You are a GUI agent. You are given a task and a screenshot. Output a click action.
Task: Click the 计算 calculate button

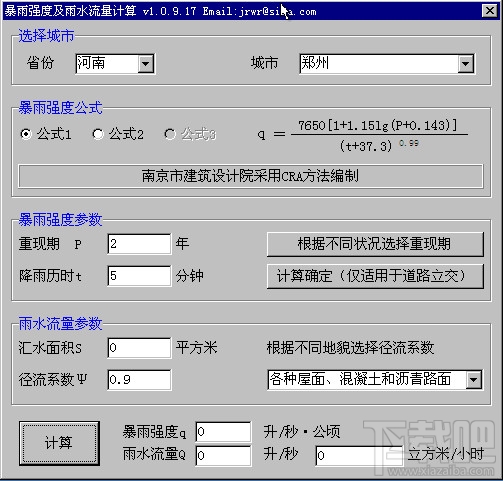click(x=59, y=443)
